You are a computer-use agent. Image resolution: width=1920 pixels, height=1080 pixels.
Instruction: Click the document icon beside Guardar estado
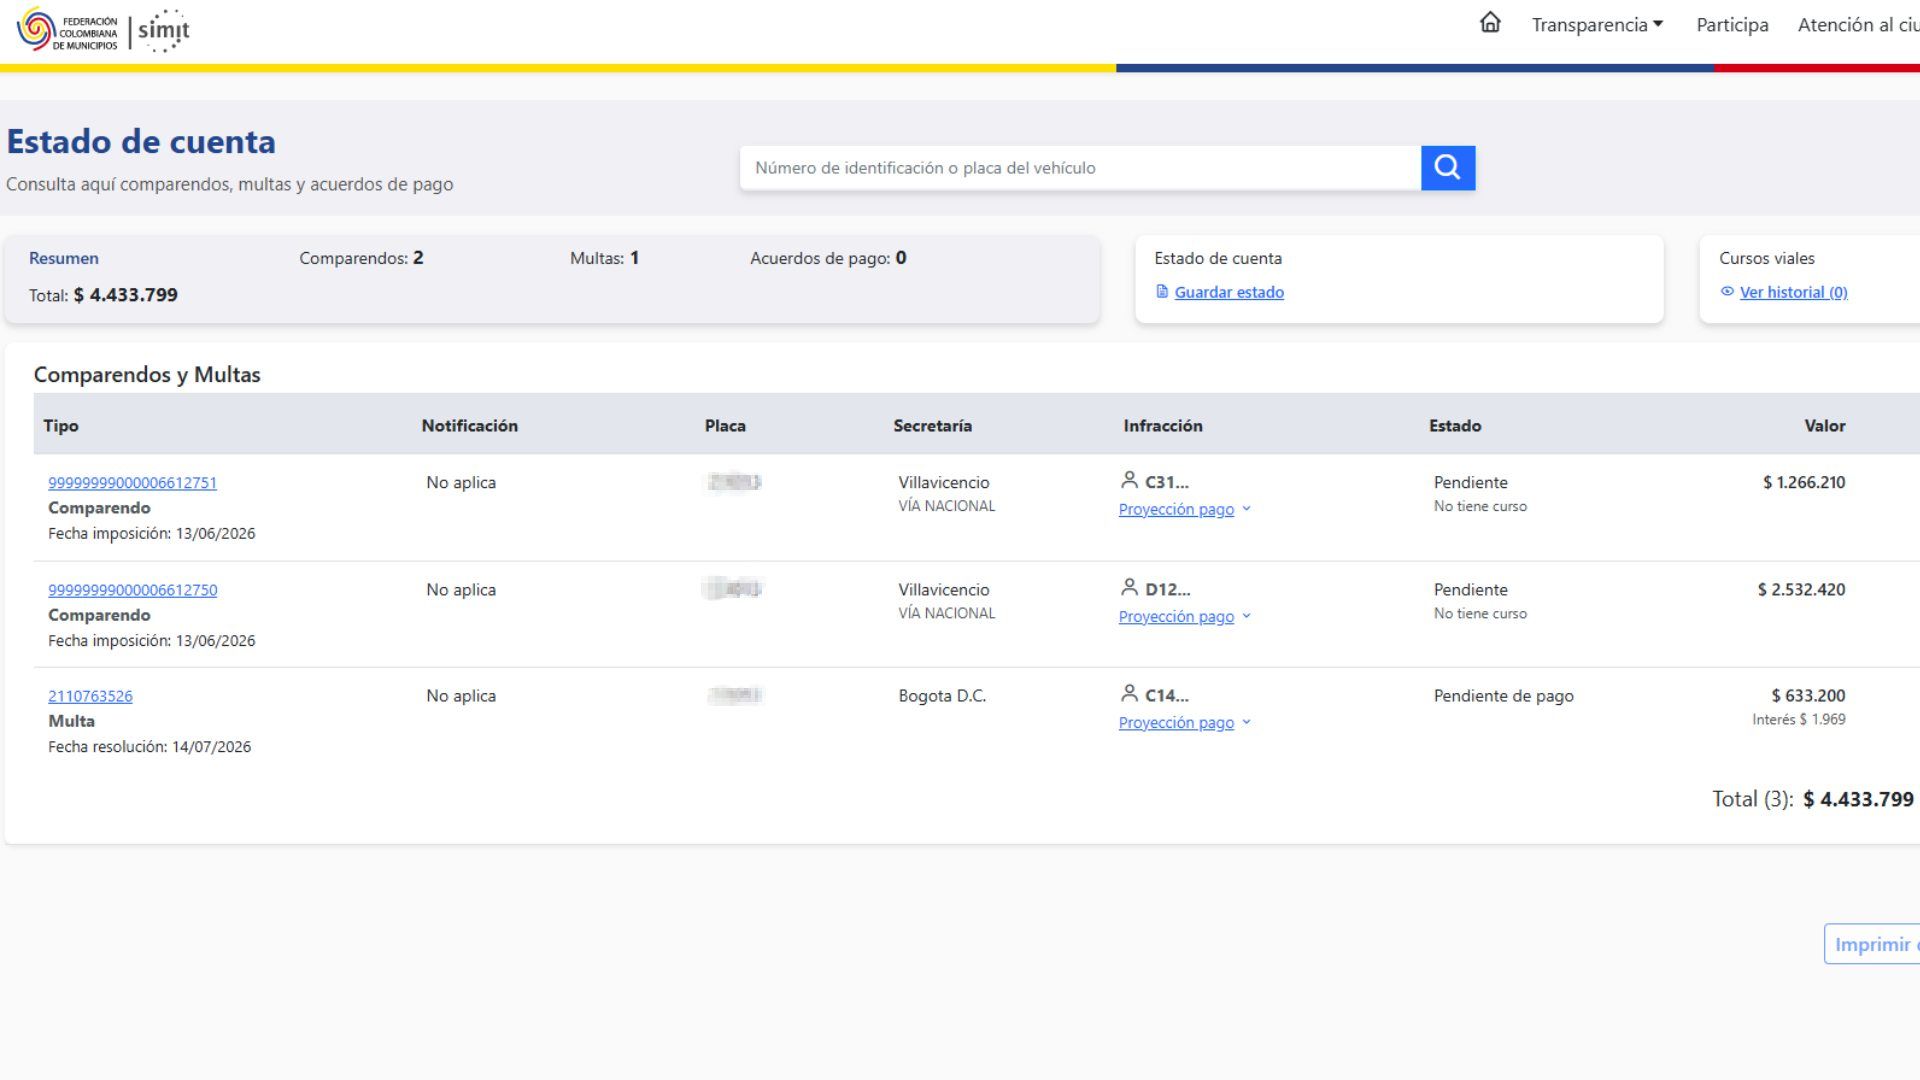[x=1162, y=292]
